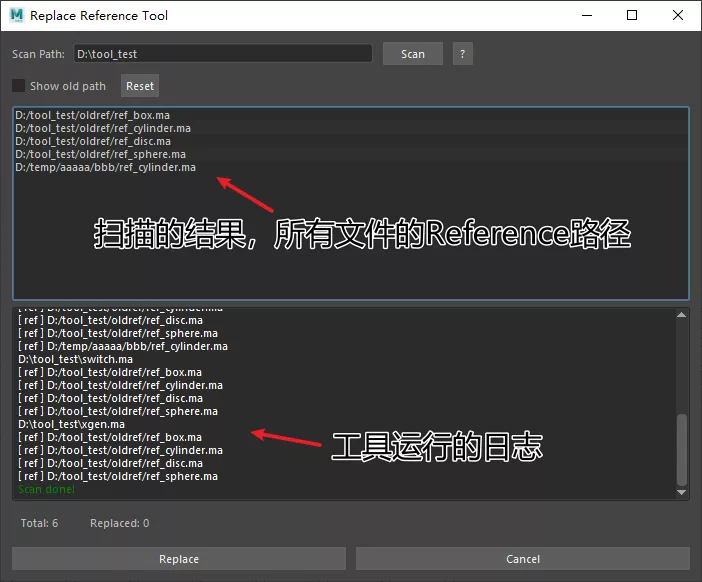The height and width of the screenshot is (582, 702).
Task: Click the log scrollbar down arrow
Action: pos(681,492)
